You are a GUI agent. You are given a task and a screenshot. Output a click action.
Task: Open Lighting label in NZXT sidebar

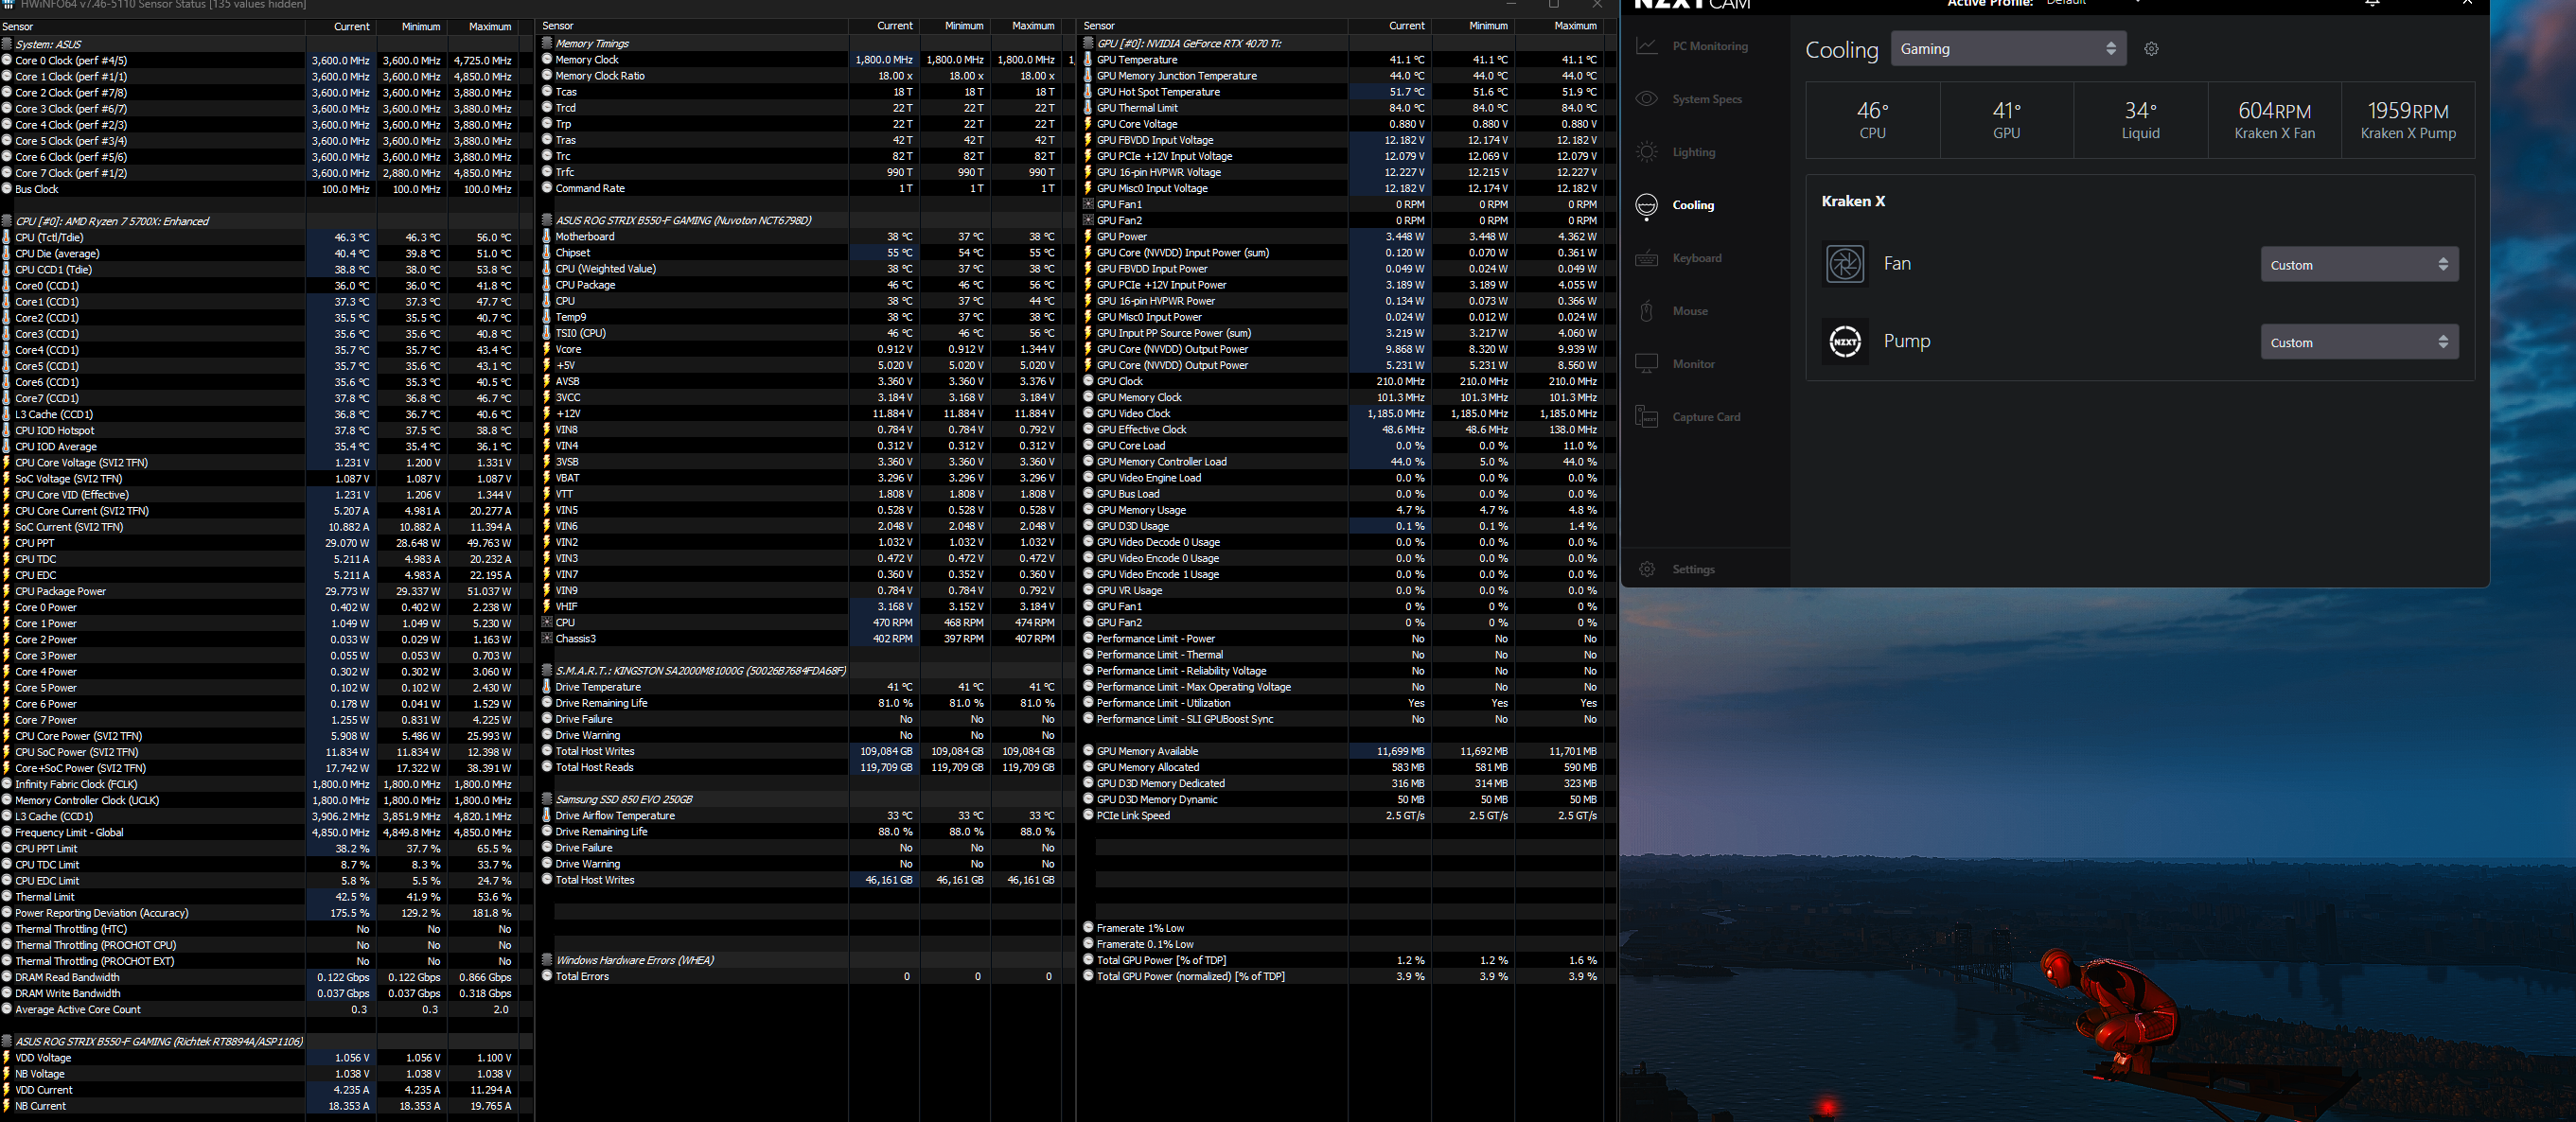click(x=1694, y=152)
